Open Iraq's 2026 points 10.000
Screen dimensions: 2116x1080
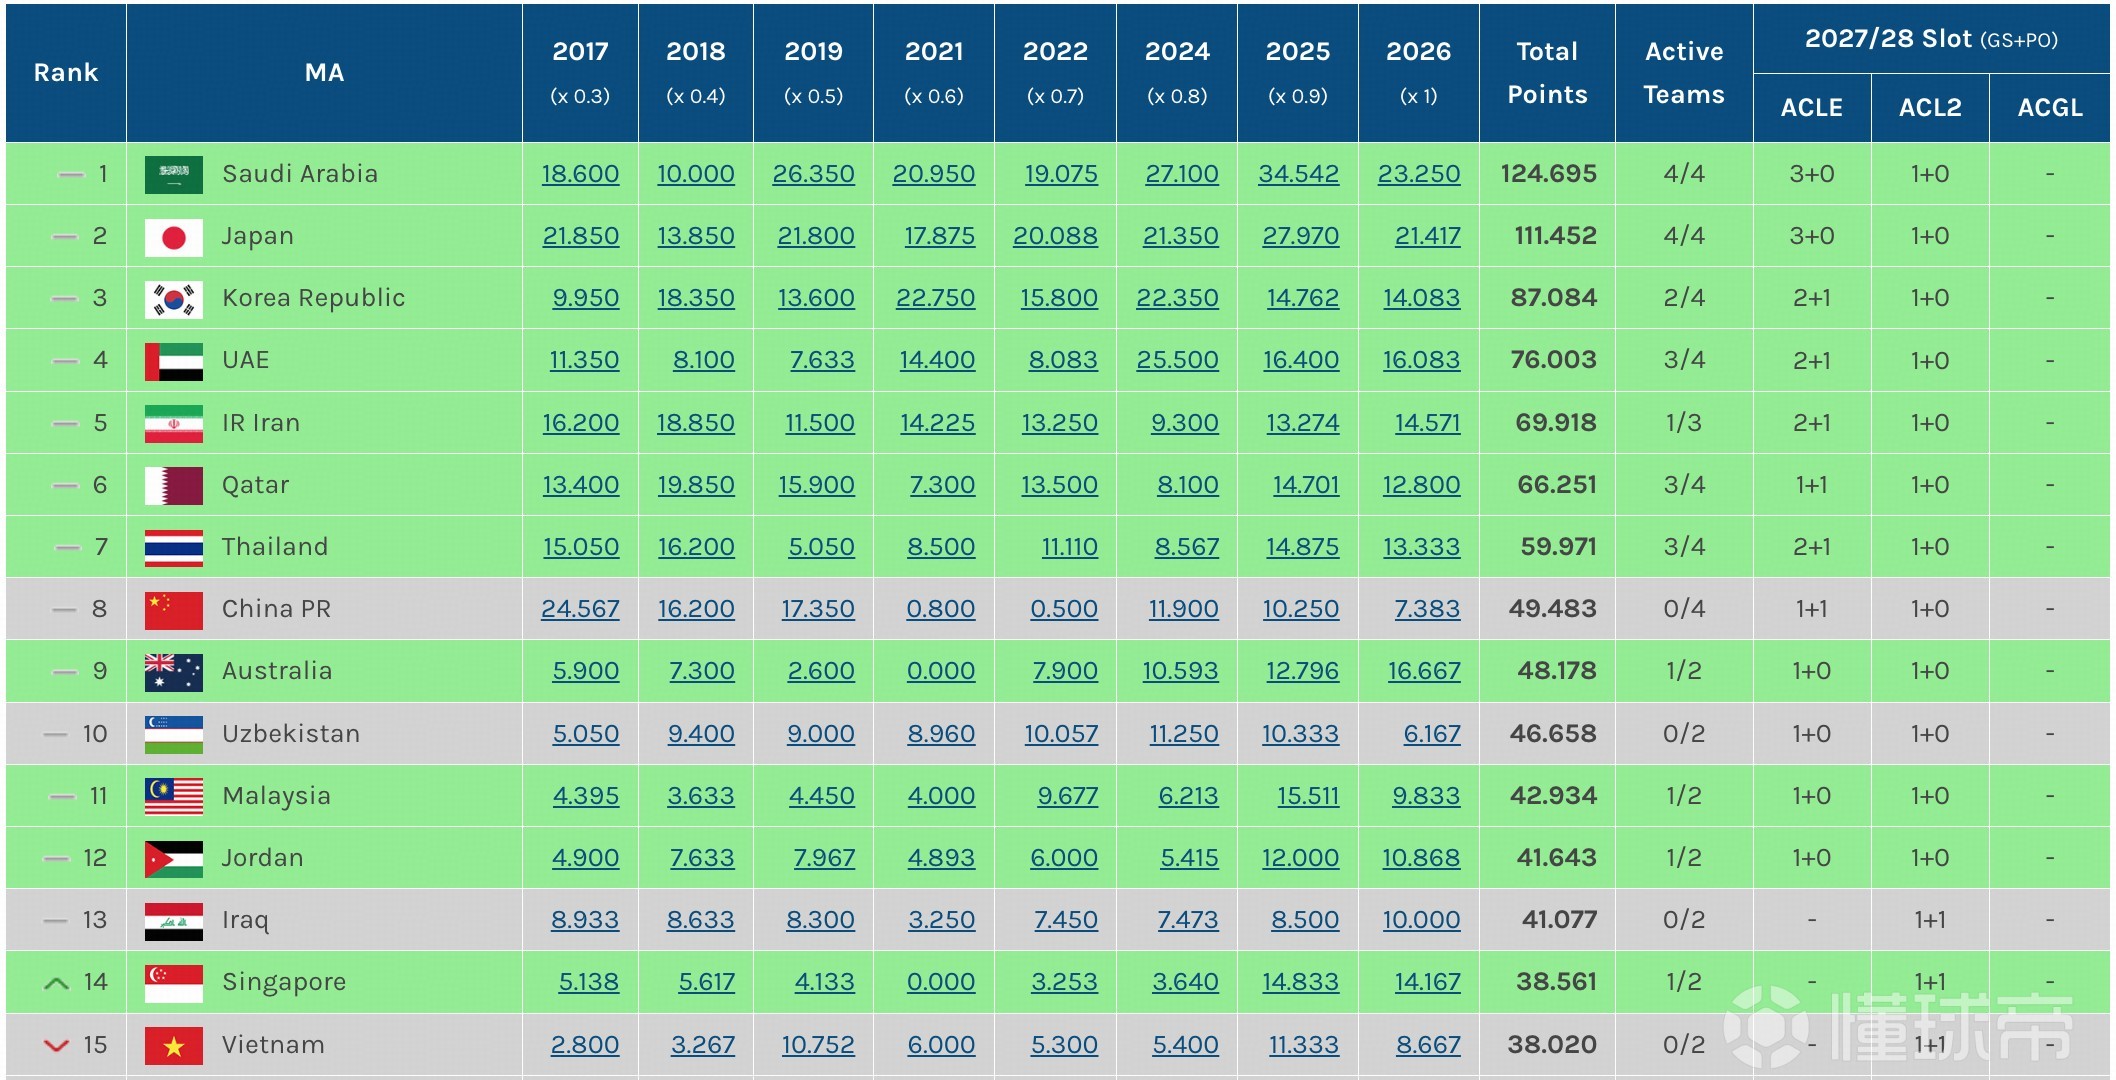coord(1421,920)
